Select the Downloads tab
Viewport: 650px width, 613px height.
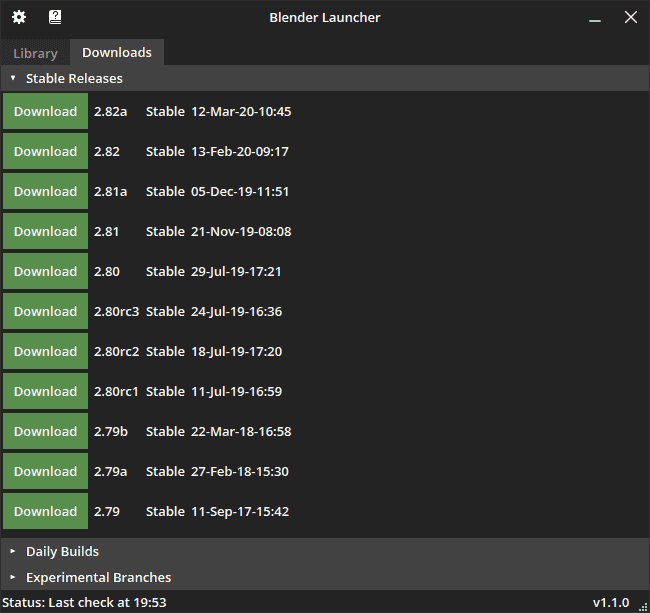[x=117, y=52]
